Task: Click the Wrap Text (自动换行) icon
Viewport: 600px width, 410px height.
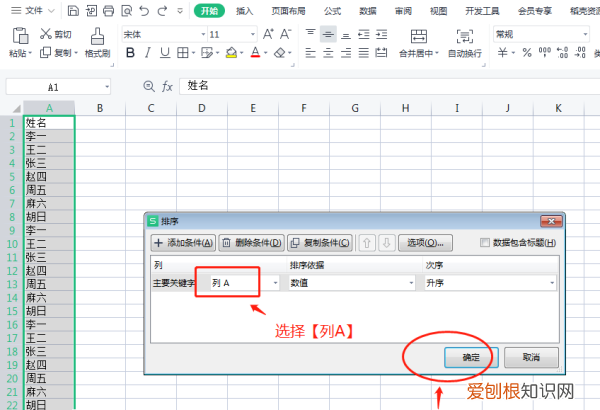Action: coord(465,36)
